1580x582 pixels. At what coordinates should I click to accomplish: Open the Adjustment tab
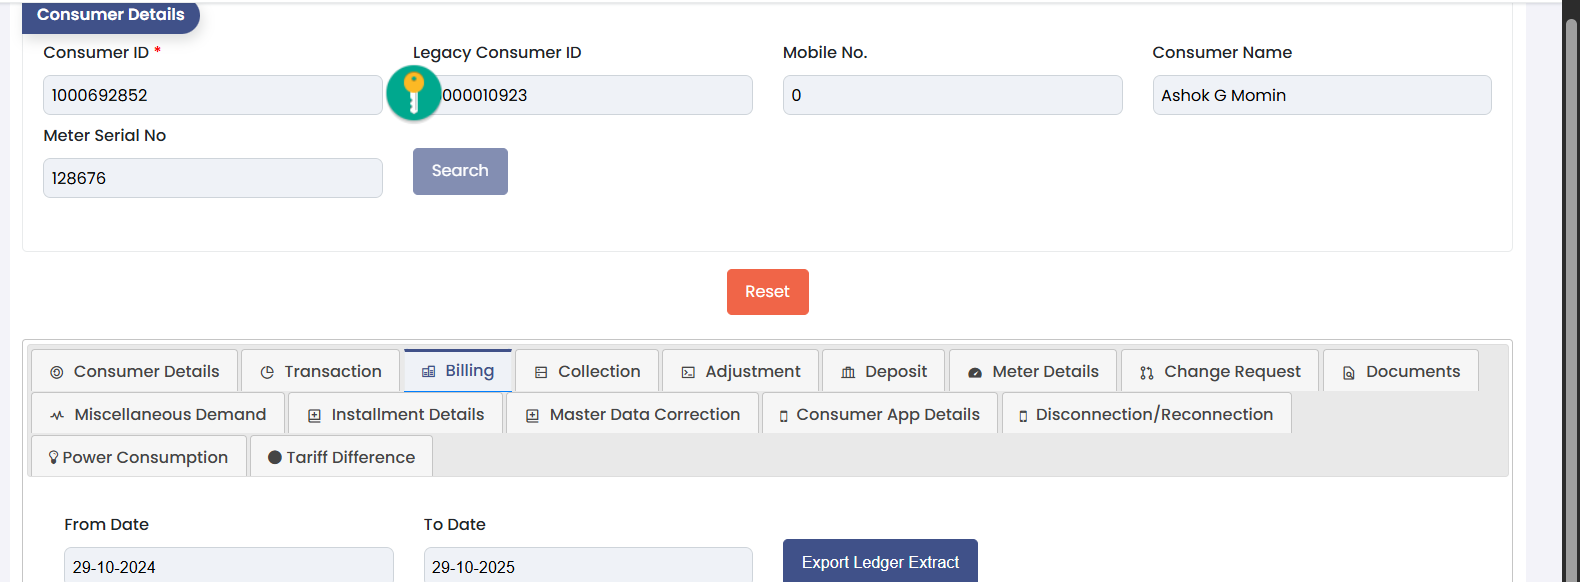click(x=741, y=372)
